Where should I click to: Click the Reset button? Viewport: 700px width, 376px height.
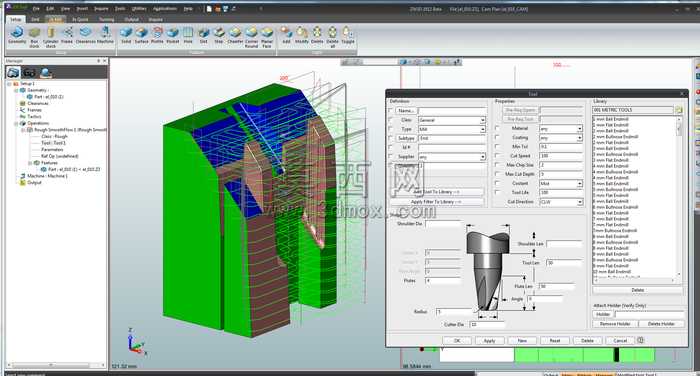click(x=554, y=340)
